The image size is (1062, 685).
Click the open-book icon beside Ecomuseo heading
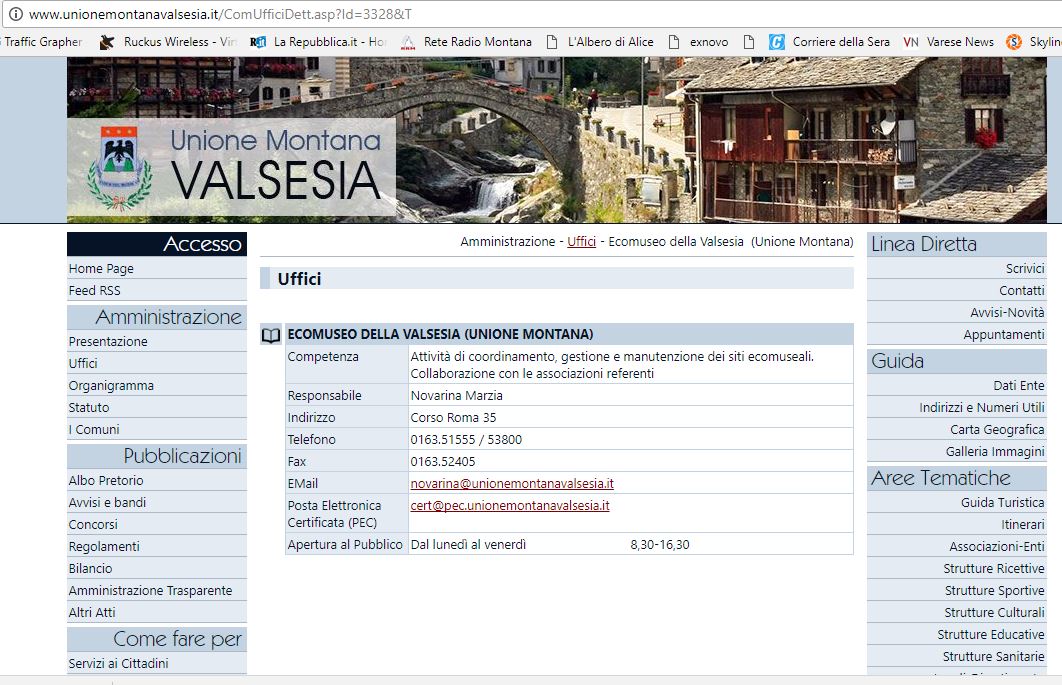pyautogui.click(x=271, y=335)
